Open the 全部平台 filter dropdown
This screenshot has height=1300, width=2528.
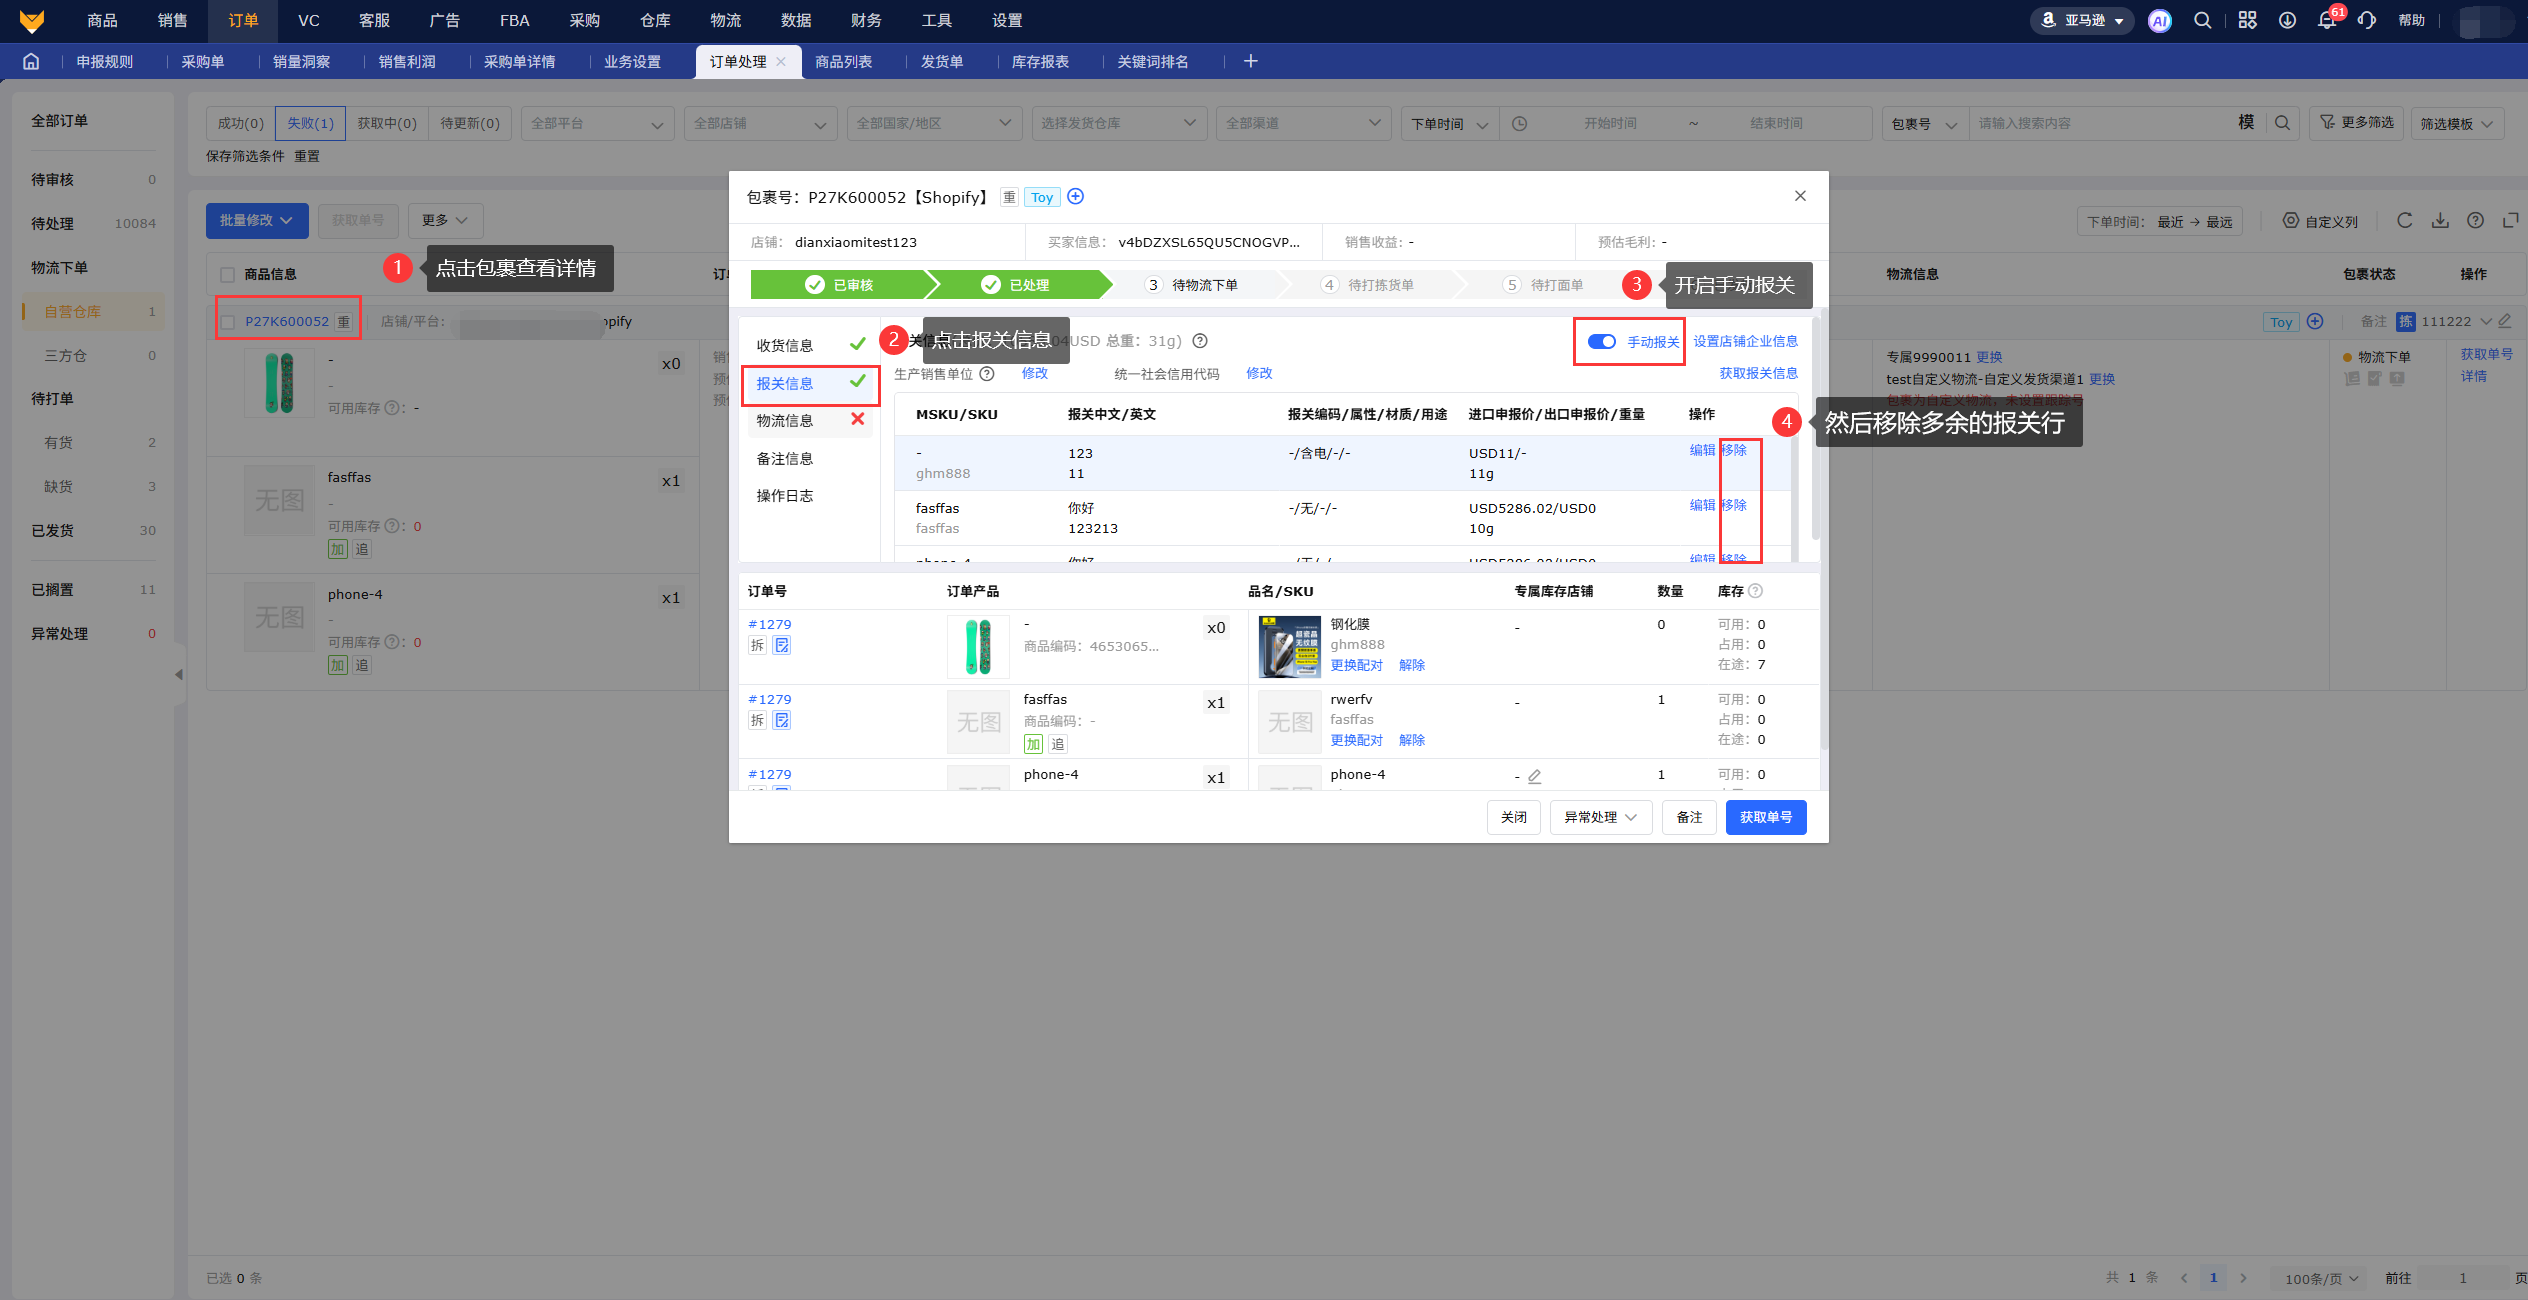(596, 124)
